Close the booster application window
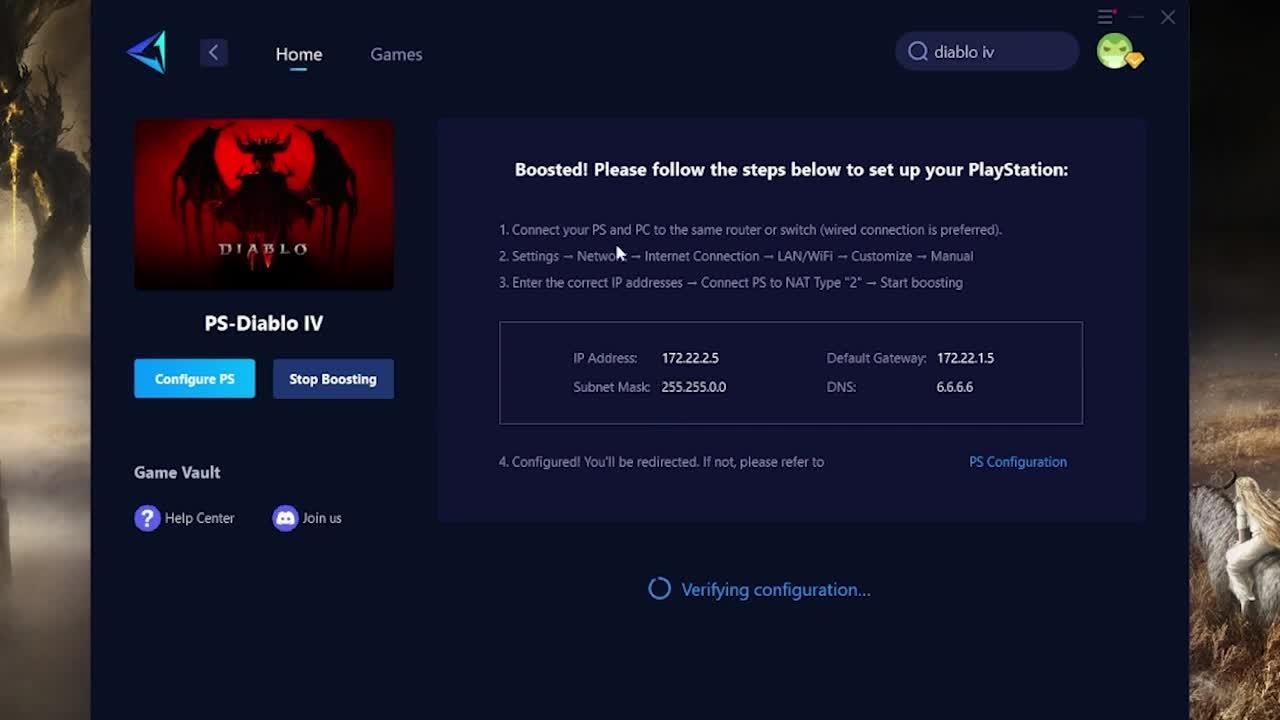Screen dimensions: 1280x720 (1168, 17)
